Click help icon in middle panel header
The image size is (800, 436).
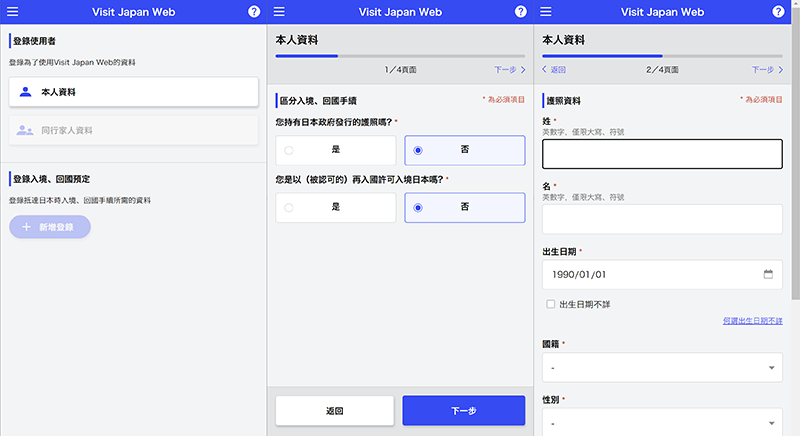[x=520, y=12]
